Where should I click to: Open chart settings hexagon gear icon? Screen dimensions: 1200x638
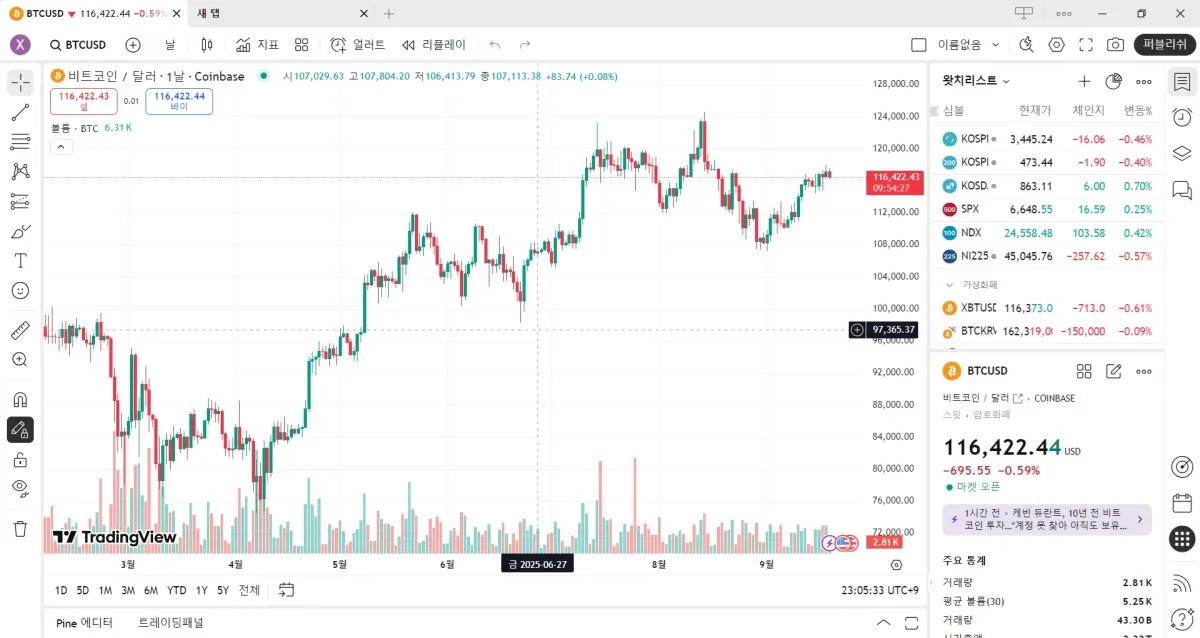pos(1056,45)
